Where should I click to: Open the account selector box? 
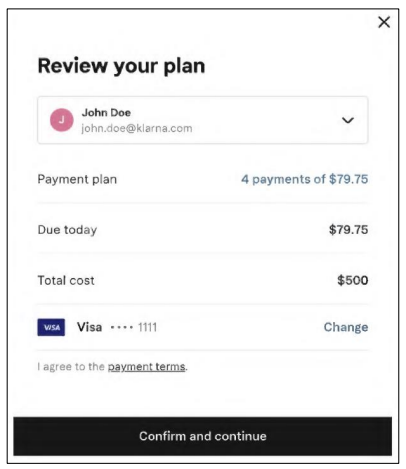203,120
